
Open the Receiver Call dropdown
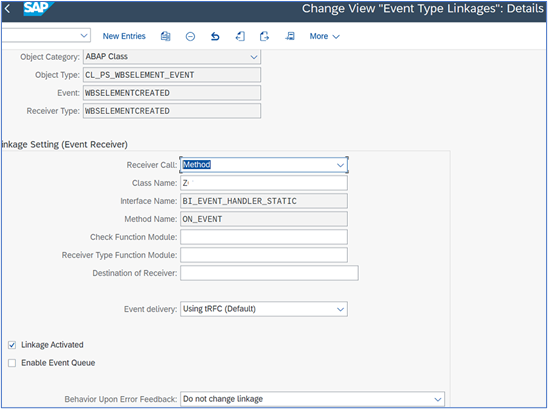[340, 165]
